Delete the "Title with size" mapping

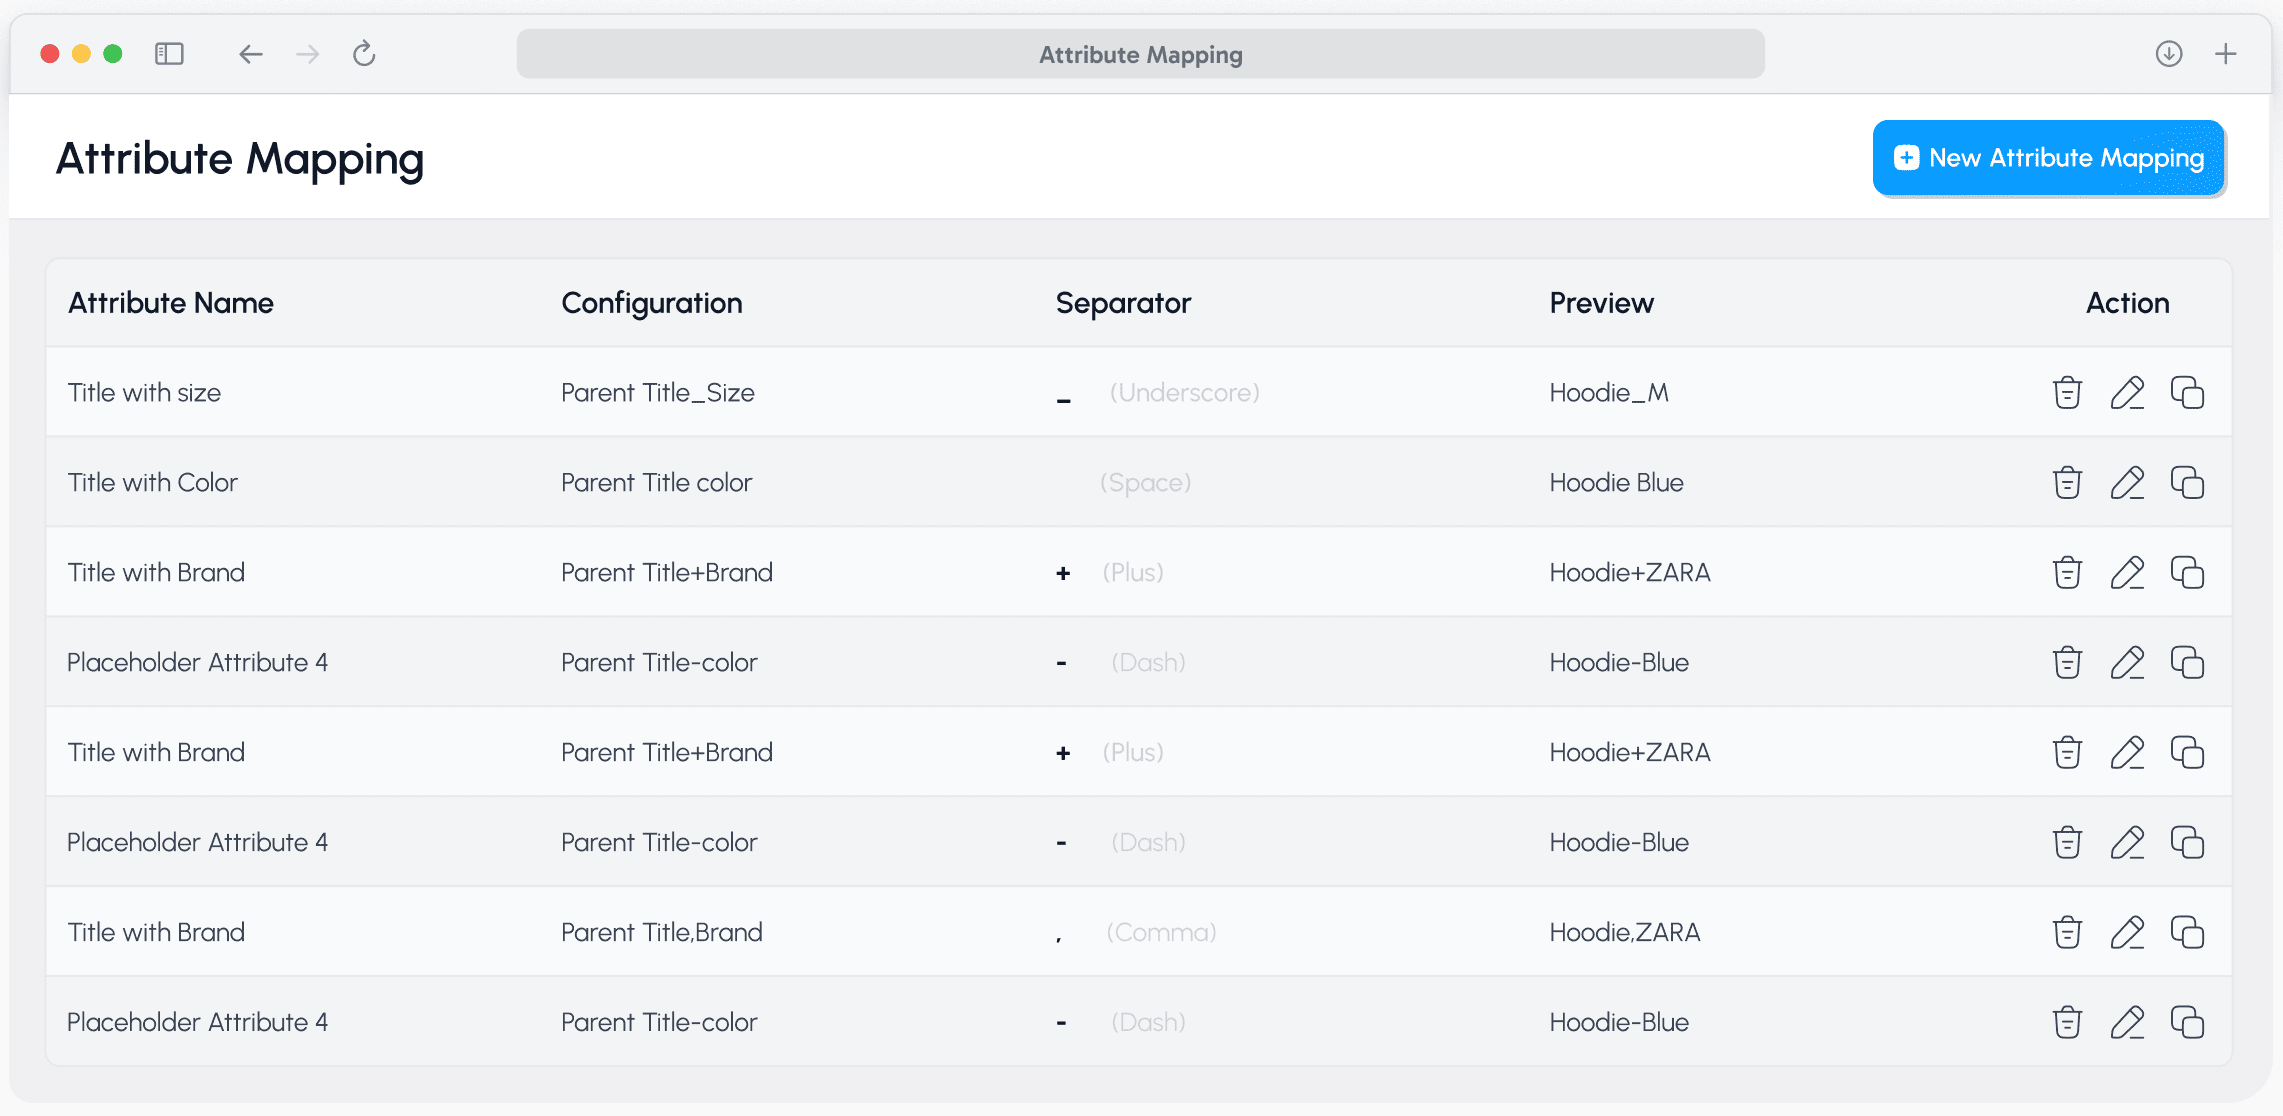2067,392
